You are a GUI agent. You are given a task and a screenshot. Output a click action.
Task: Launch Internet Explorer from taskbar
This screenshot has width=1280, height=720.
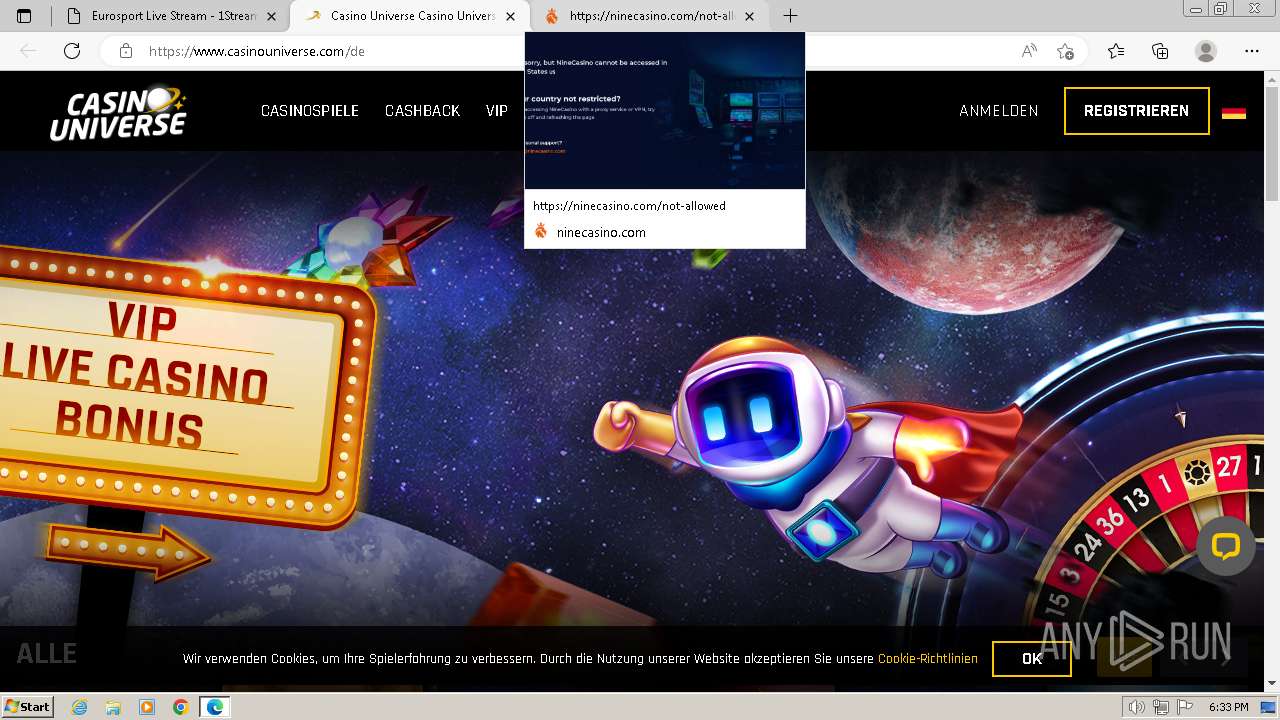tap(79, 707)
